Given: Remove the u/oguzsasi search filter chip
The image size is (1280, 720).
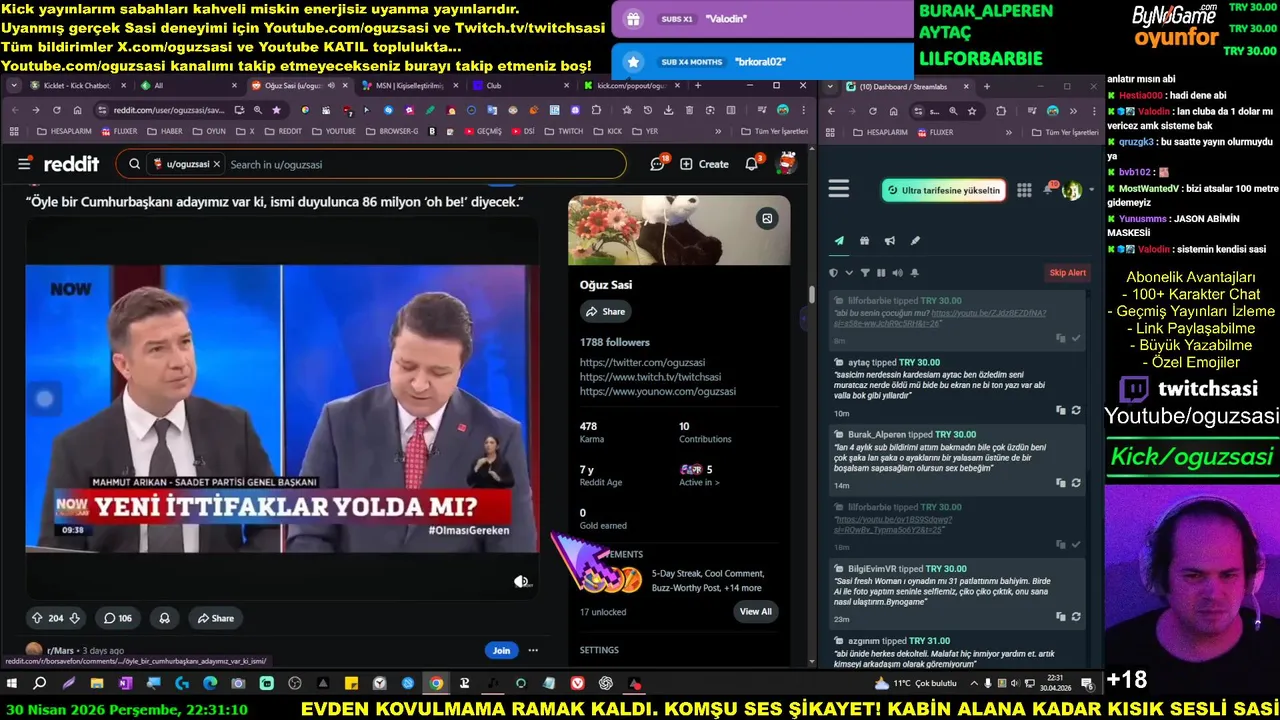Looking at the screenshot, I should (216, 164).
